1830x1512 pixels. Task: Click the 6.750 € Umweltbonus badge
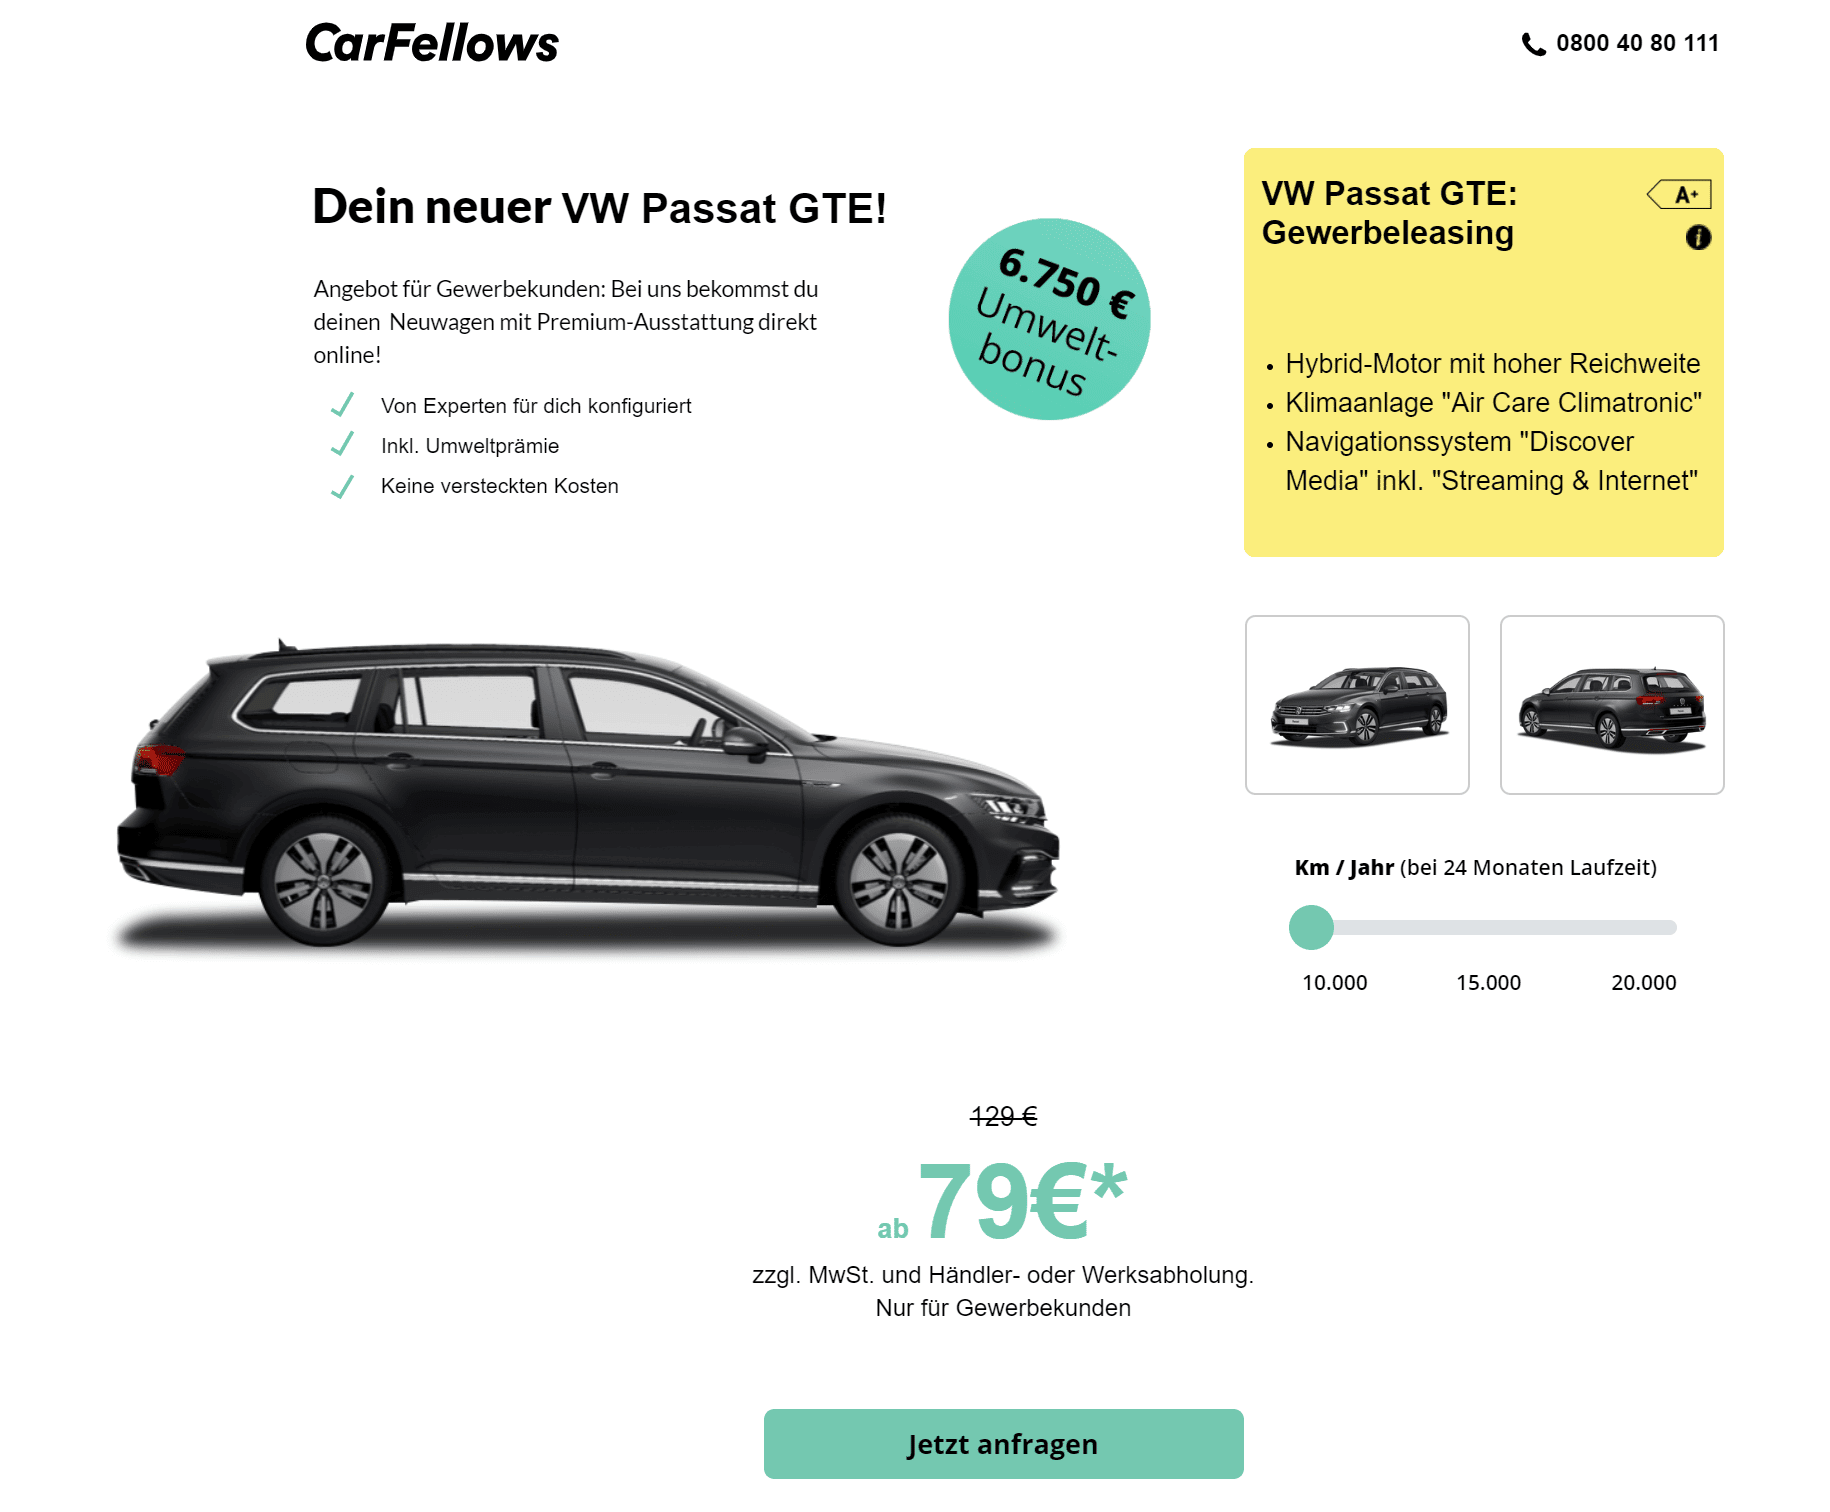pyautogui.click(x=1049, y=319)
